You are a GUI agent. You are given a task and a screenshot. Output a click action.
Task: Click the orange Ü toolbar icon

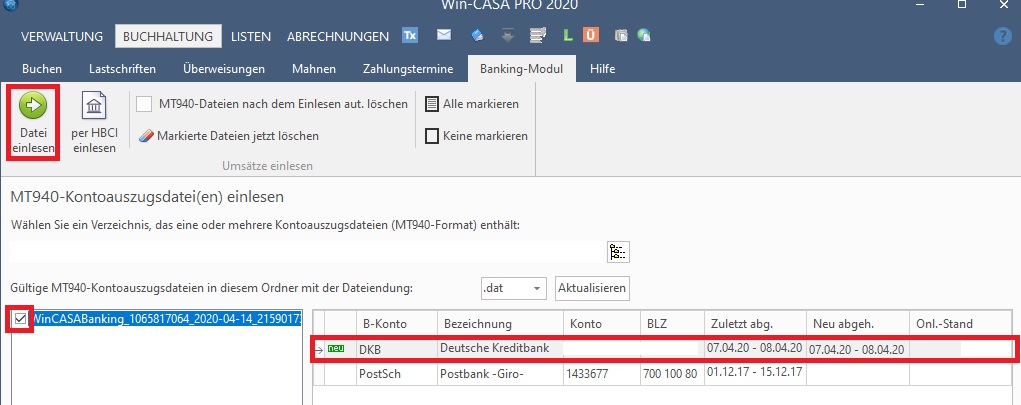[x=591, y=36]
